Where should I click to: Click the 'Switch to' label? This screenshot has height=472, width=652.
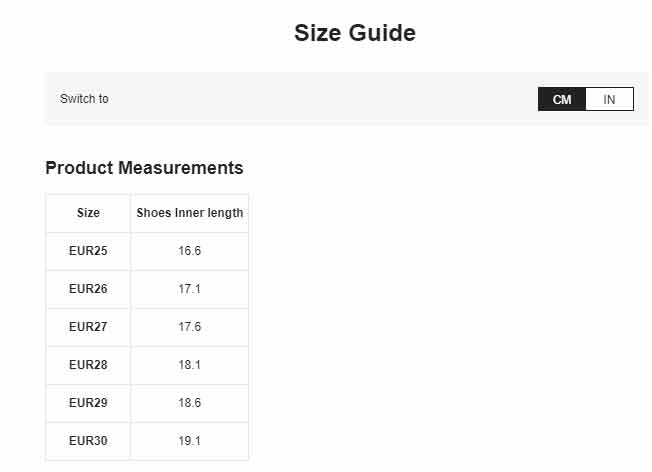tap(84, 99)
